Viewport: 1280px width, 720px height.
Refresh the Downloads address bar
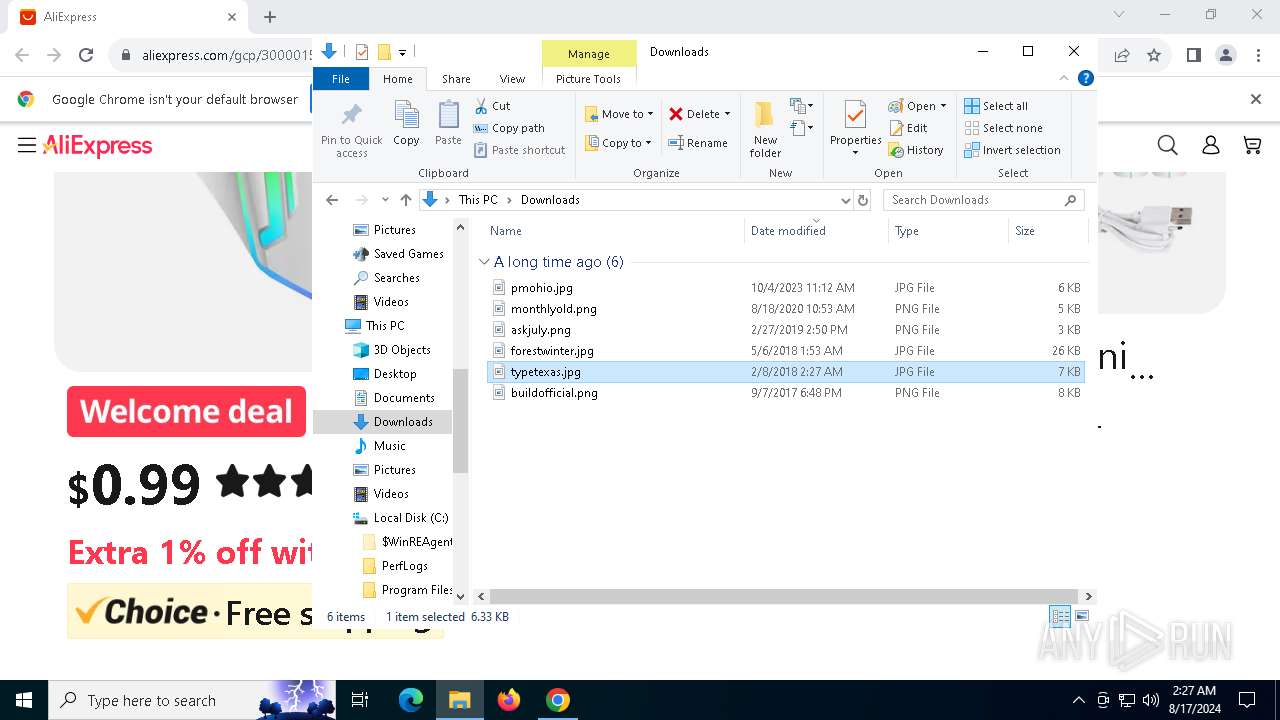(865, 200)
